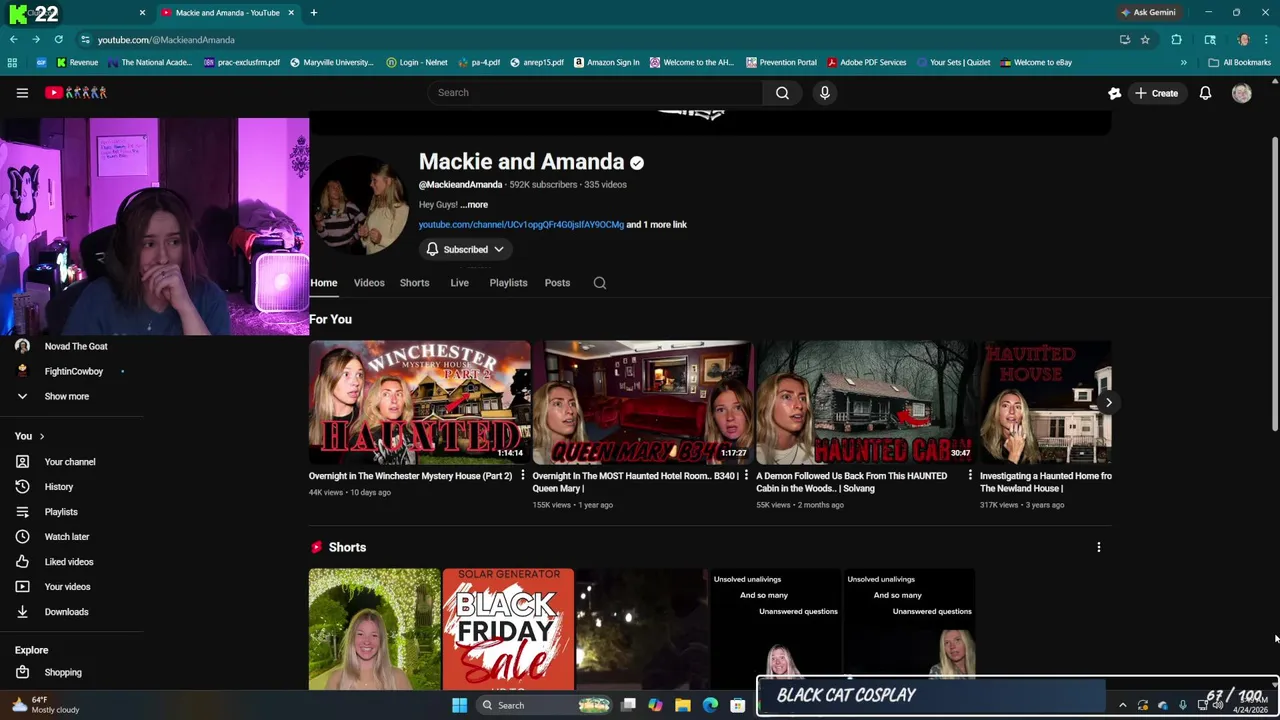The image size is (1280, 720).
Task: Expand the You section chevron
Action: pos(42,436)
